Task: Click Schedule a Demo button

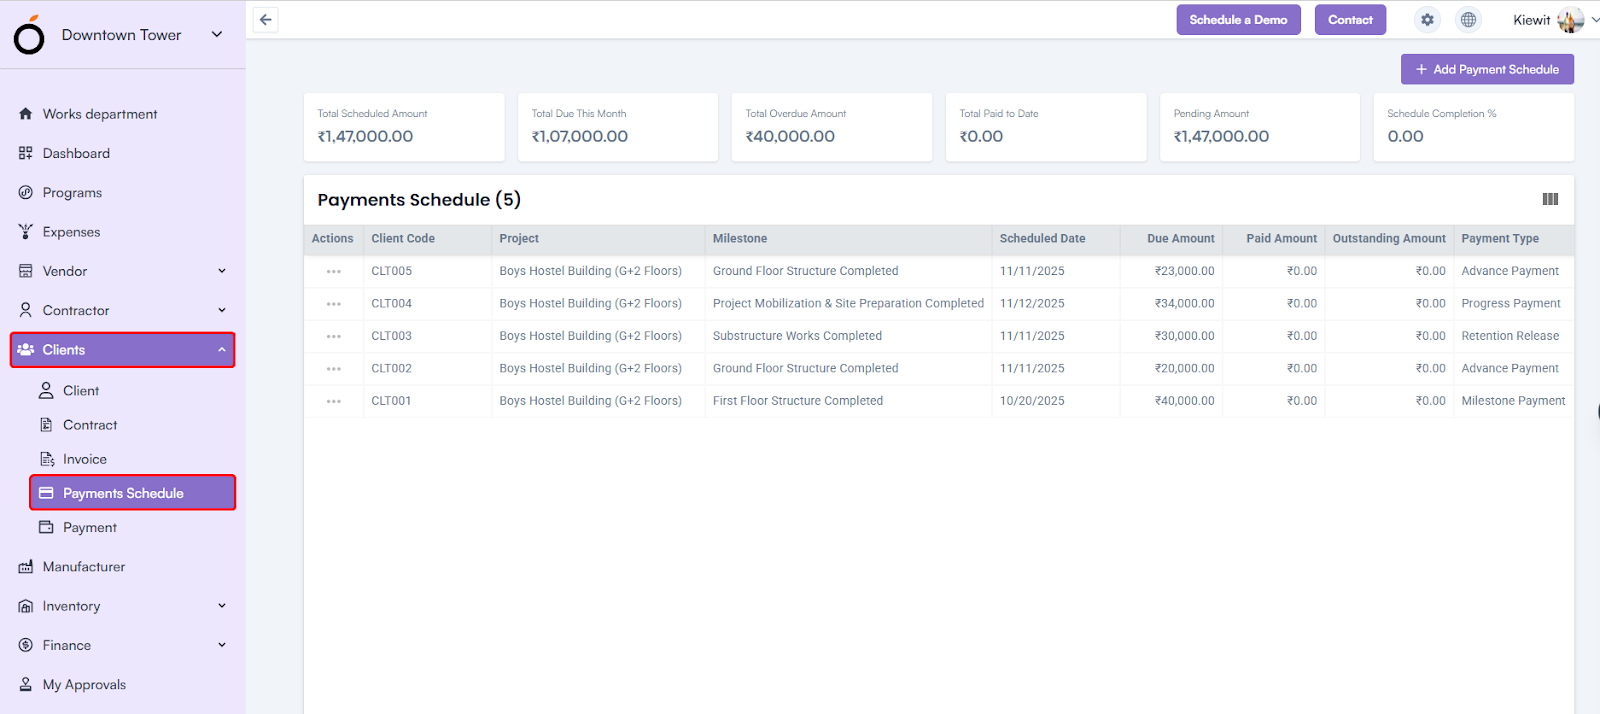Action: [x=1238, y=20]
